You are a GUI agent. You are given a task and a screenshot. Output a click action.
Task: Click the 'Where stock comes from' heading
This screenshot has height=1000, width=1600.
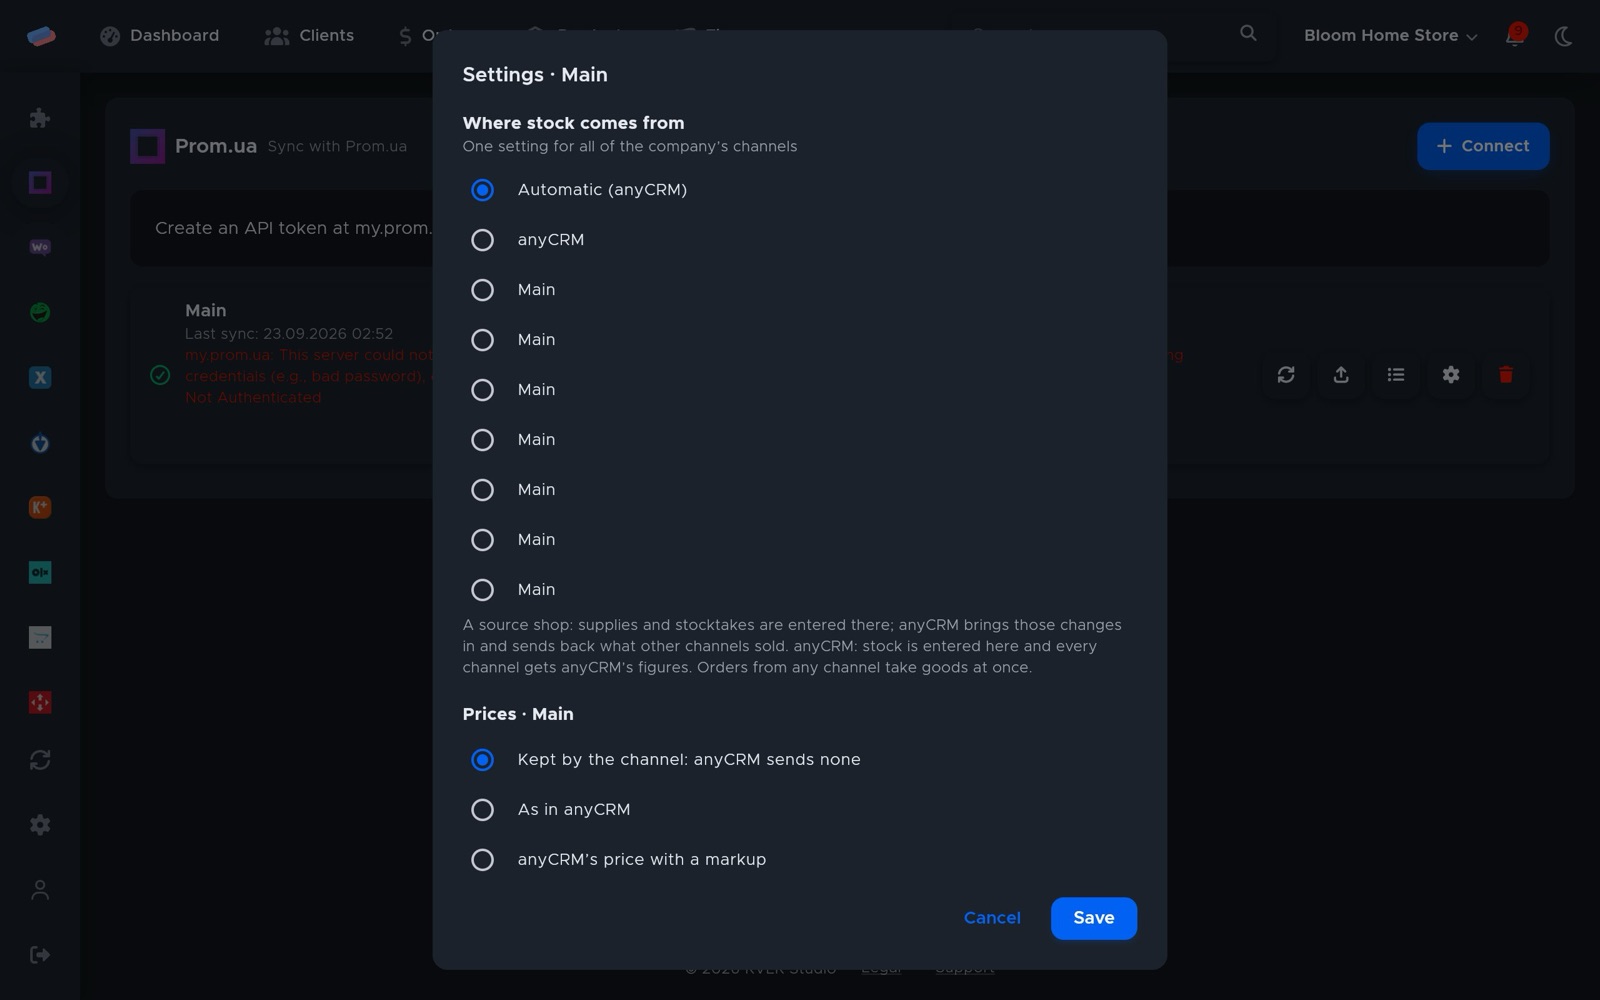573,123
